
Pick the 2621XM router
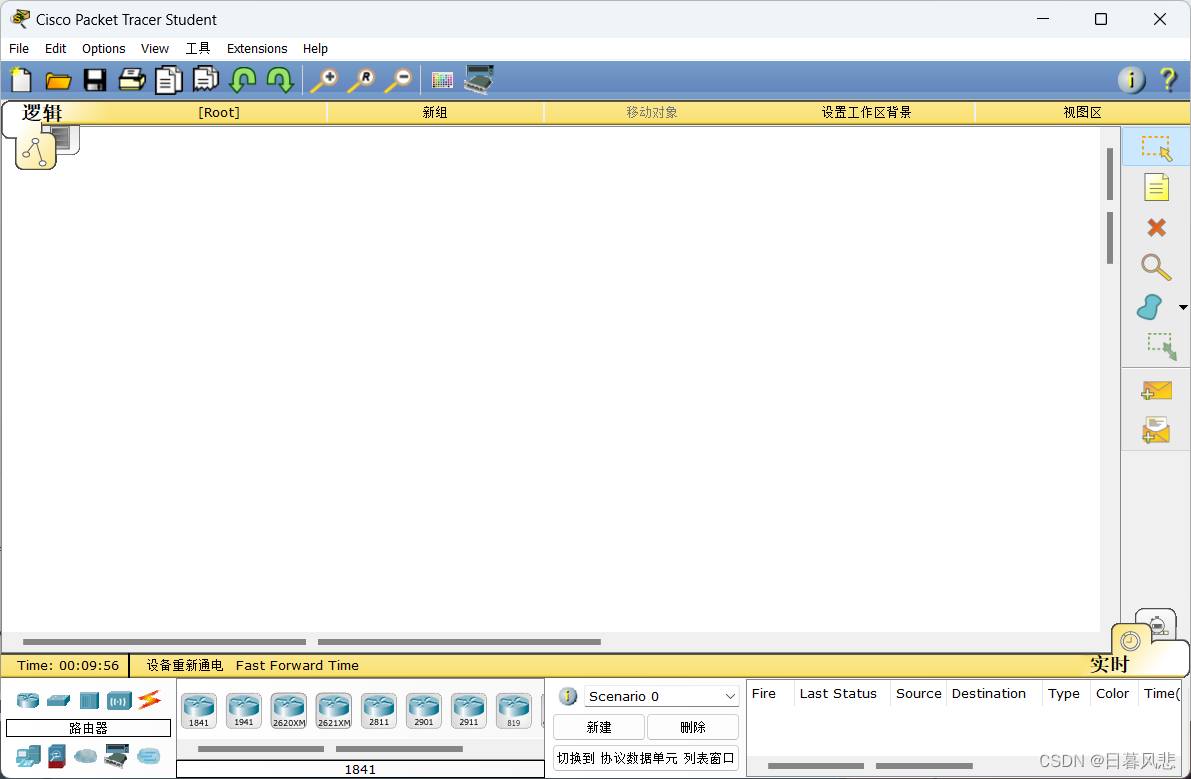coord(334,711)
